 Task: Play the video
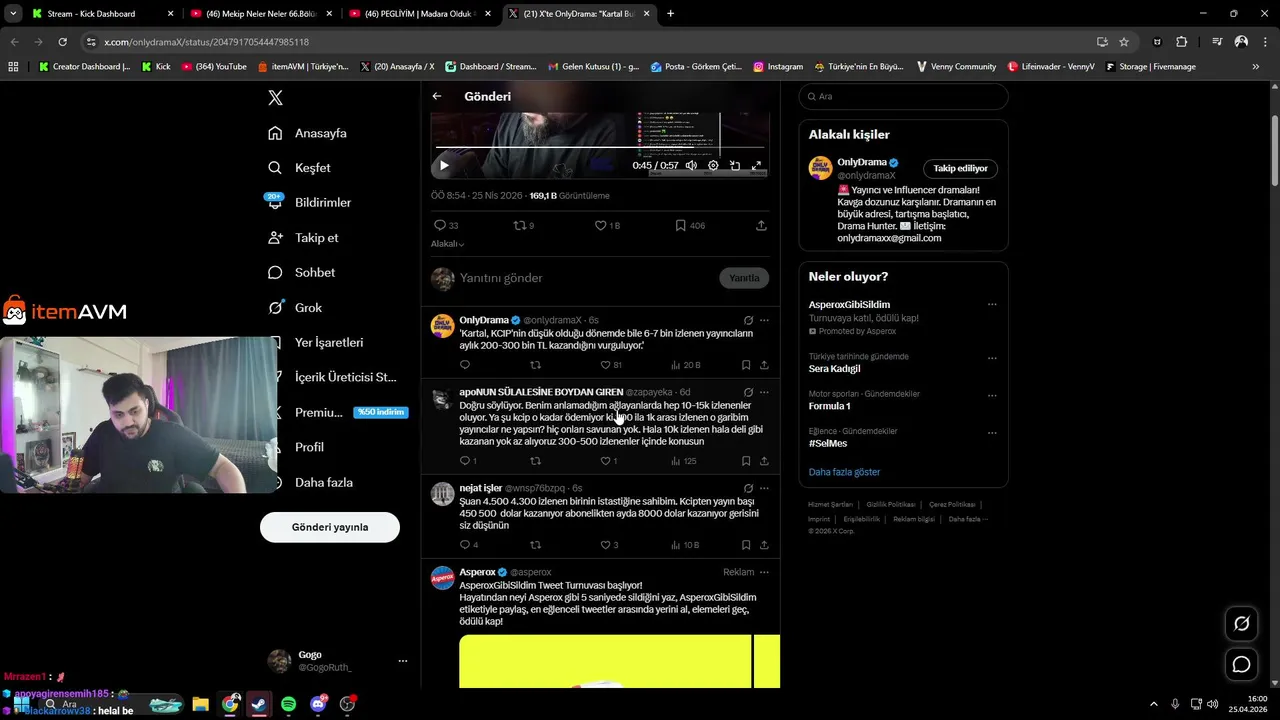pos(444,166)
